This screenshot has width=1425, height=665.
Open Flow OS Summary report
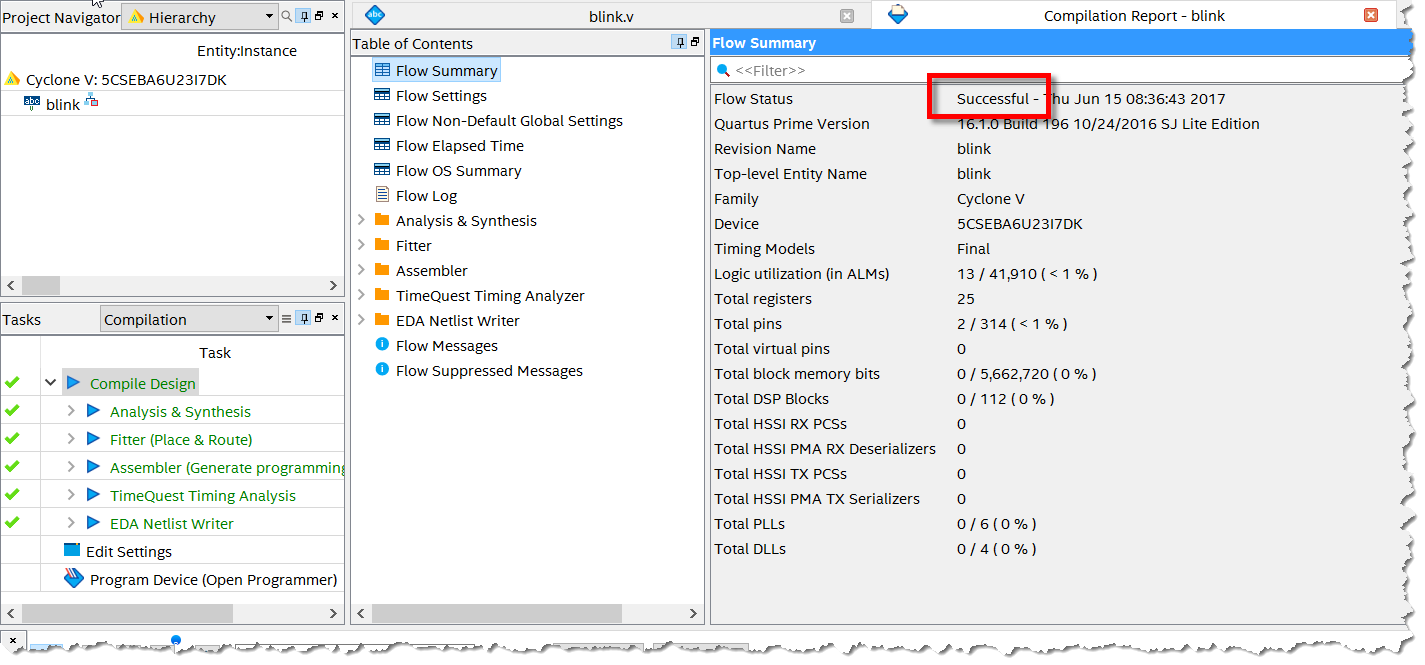458,171
